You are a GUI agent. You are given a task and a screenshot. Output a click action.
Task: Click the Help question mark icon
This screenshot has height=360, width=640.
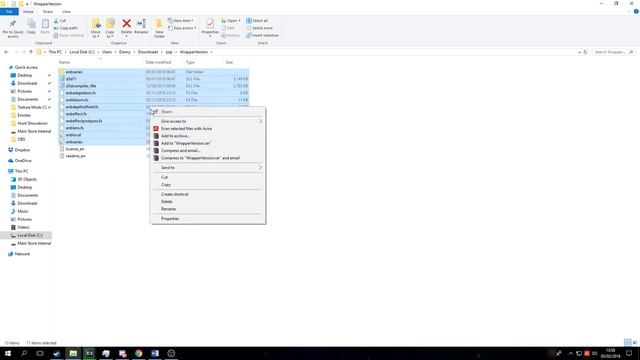coord(636,11)
